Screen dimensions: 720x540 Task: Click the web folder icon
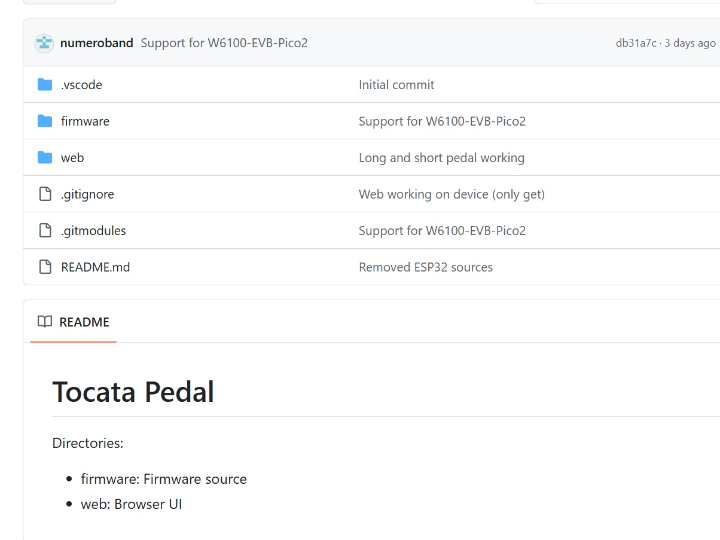45,158
